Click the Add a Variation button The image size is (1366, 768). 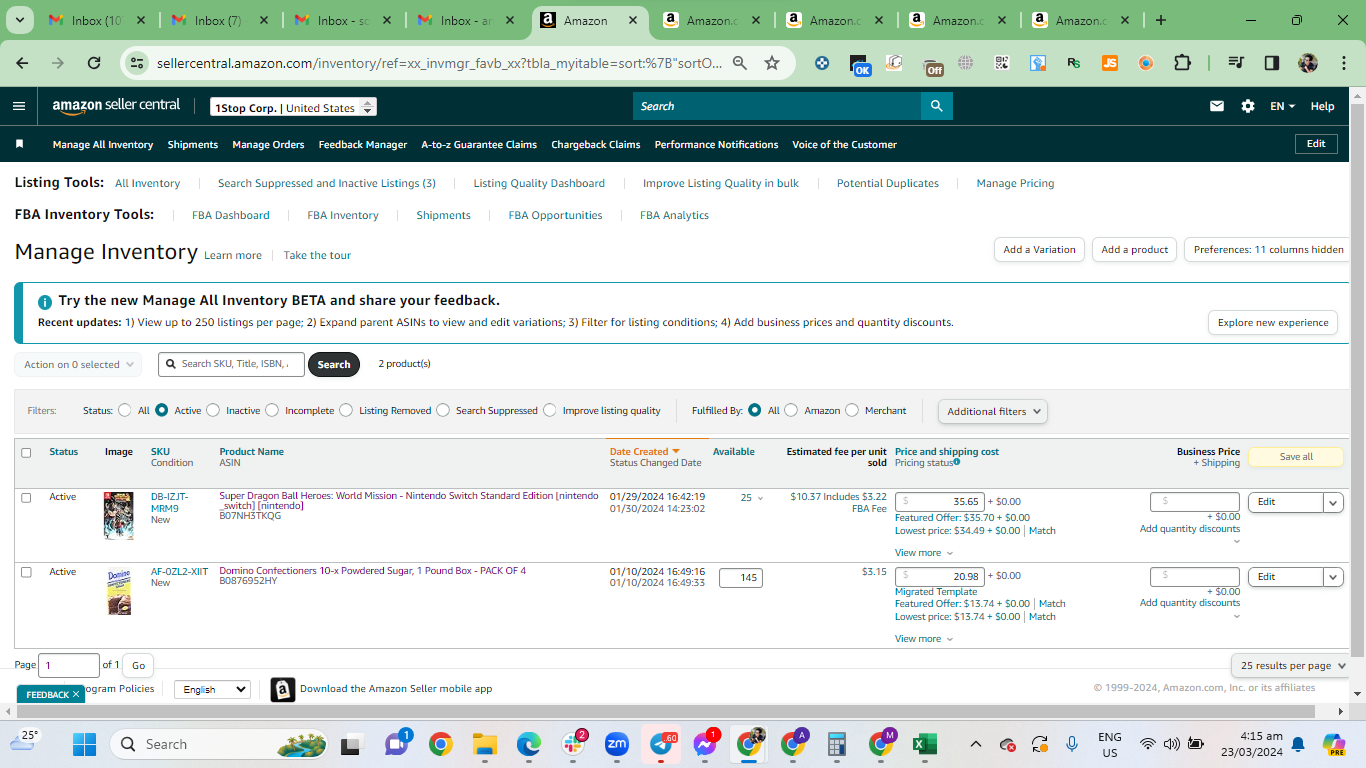[x=1039, y=250]
